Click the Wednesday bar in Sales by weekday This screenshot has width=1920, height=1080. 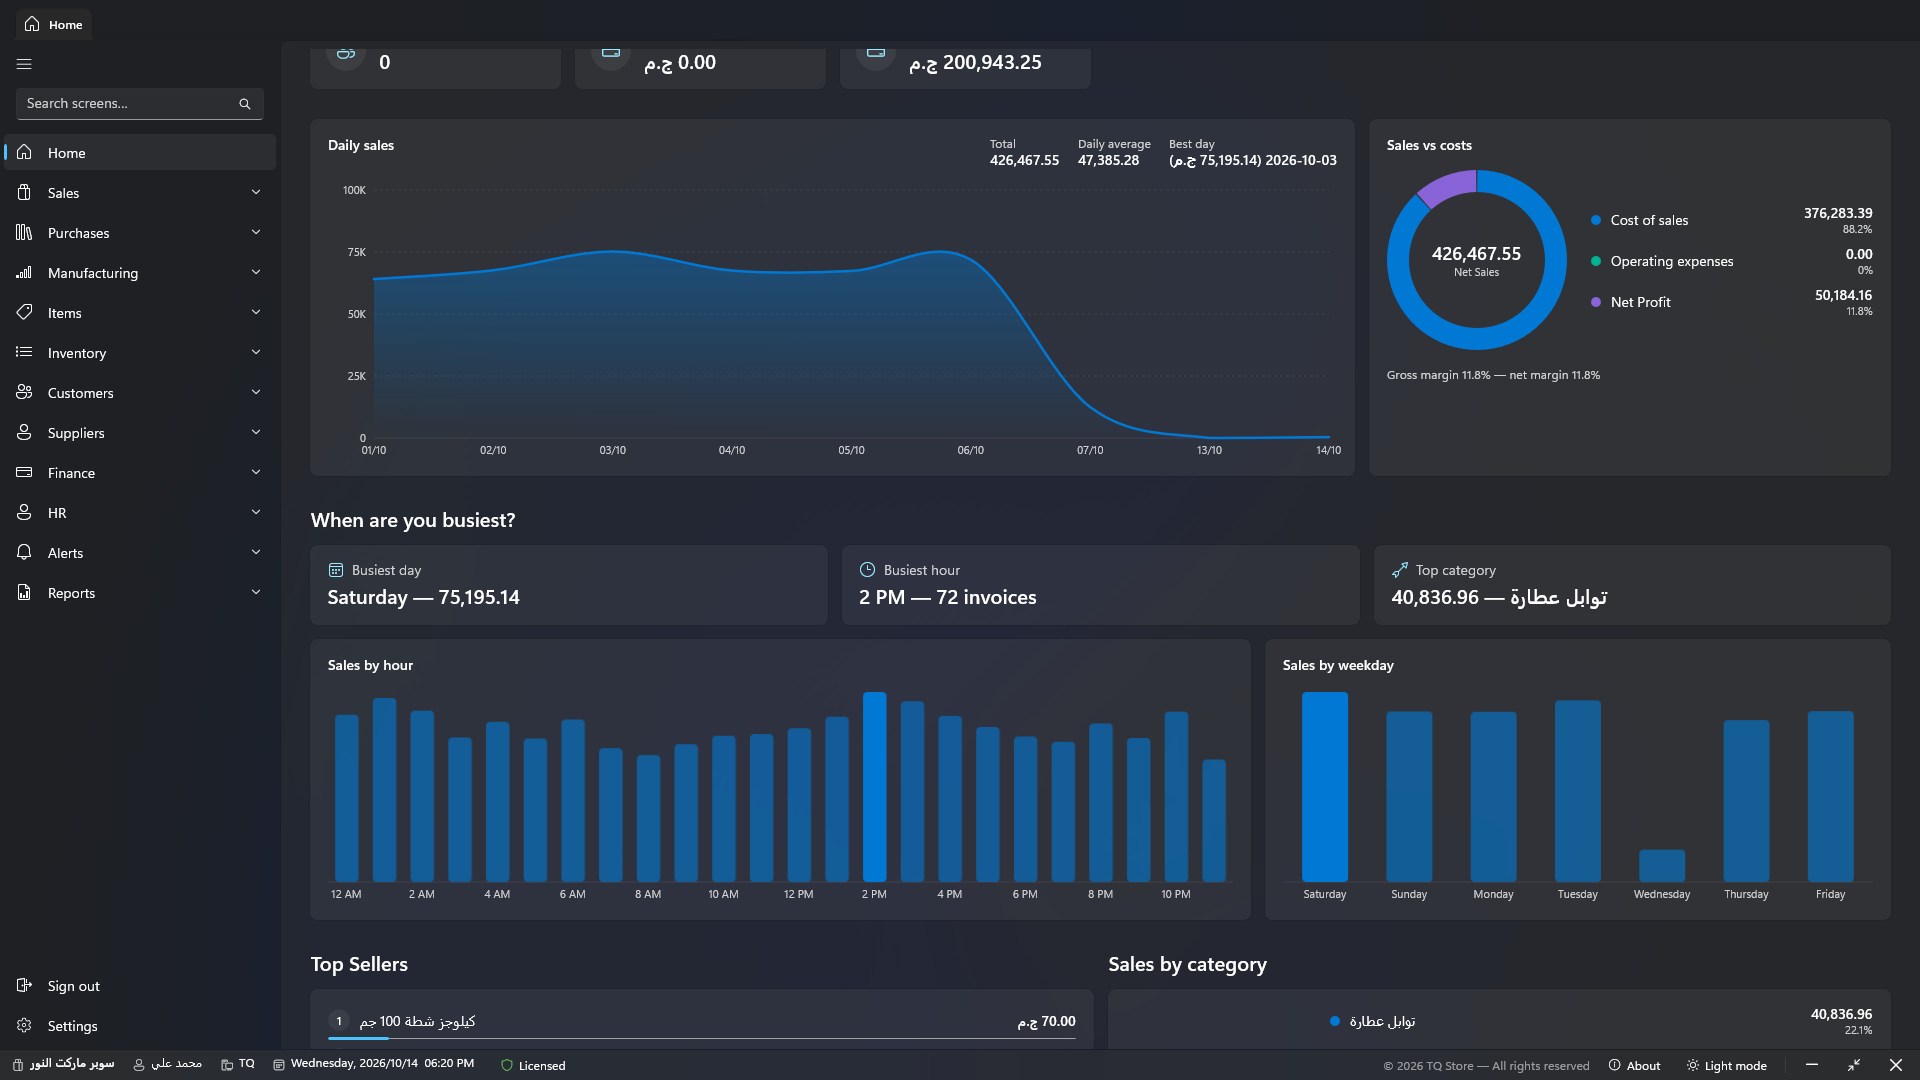[x=1662, y=866]
